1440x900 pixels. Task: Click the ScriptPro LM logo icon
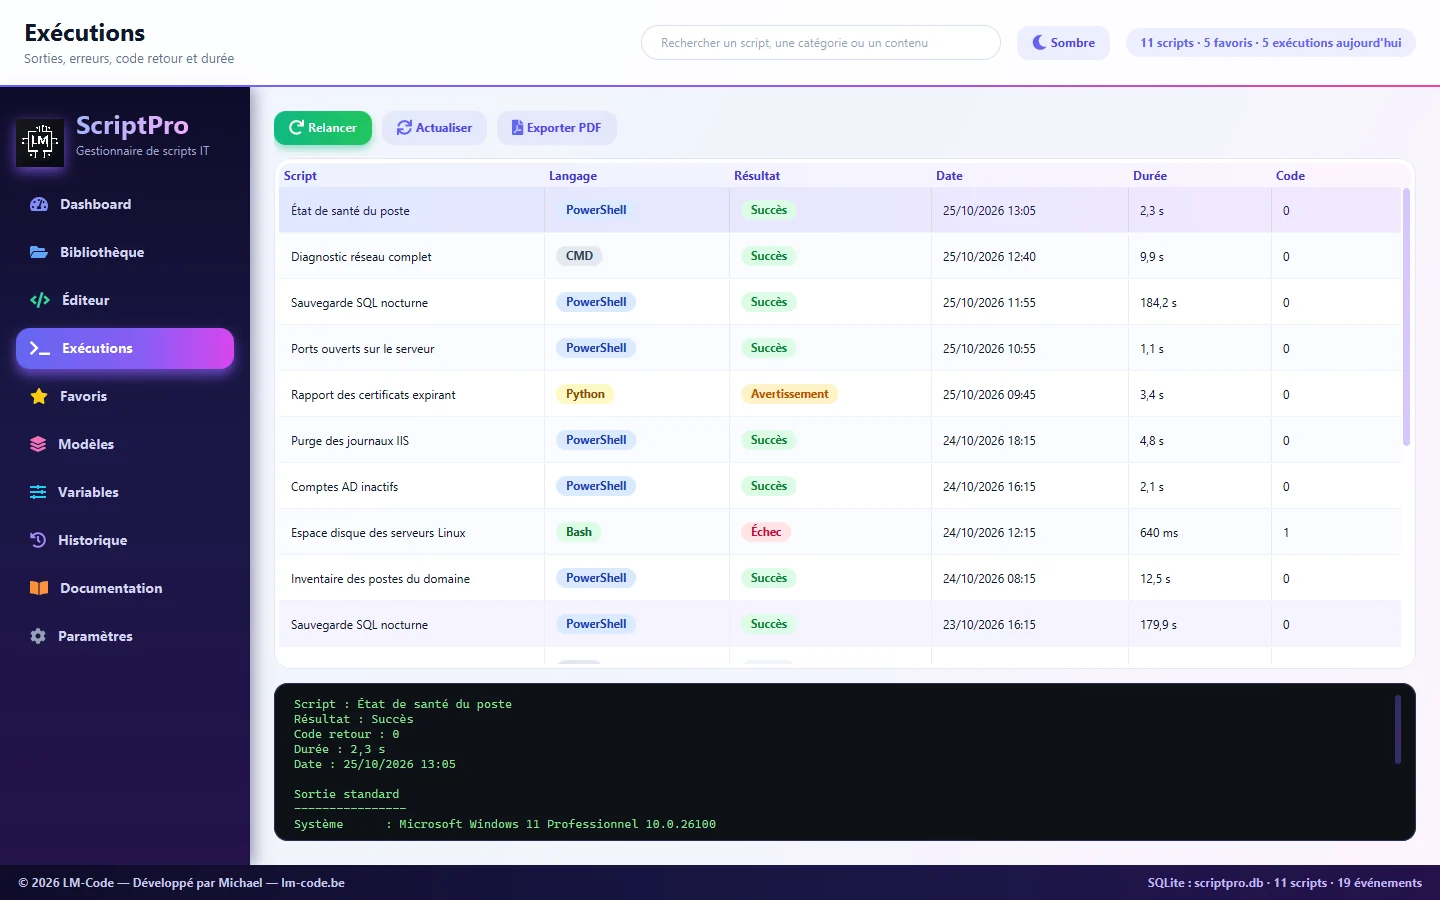40,142
